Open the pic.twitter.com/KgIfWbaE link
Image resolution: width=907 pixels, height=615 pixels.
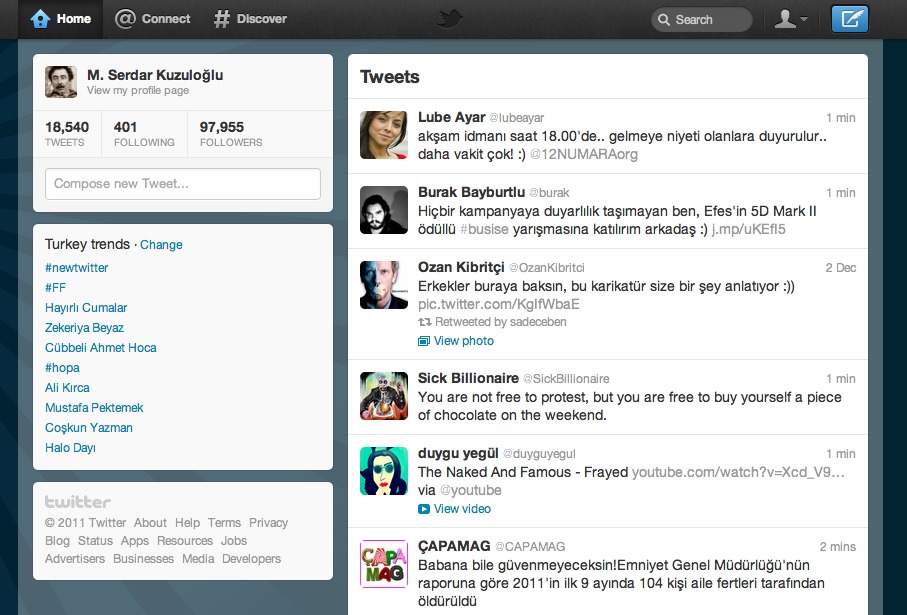[499, 304]
